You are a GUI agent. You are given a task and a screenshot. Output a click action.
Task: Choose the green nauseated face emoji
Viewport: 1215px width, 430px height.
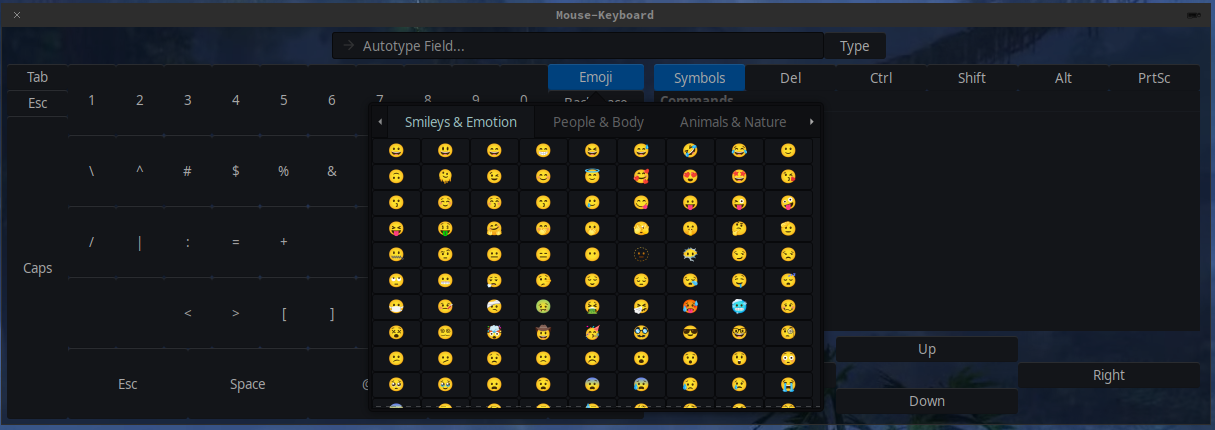(543, 306)
